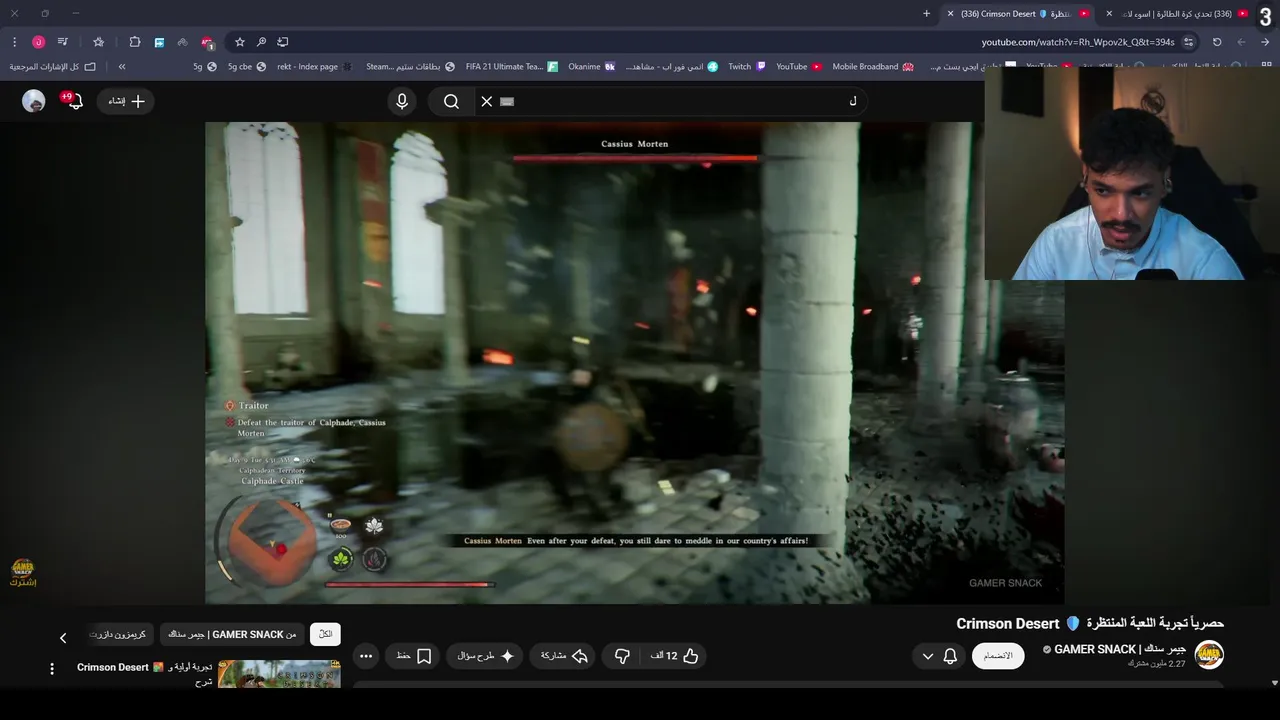The height and width of the screenshot is (720, 1280).
Task: Click the Ask a question (طرح سؤال) button
Action: click(x=485, y=656)
